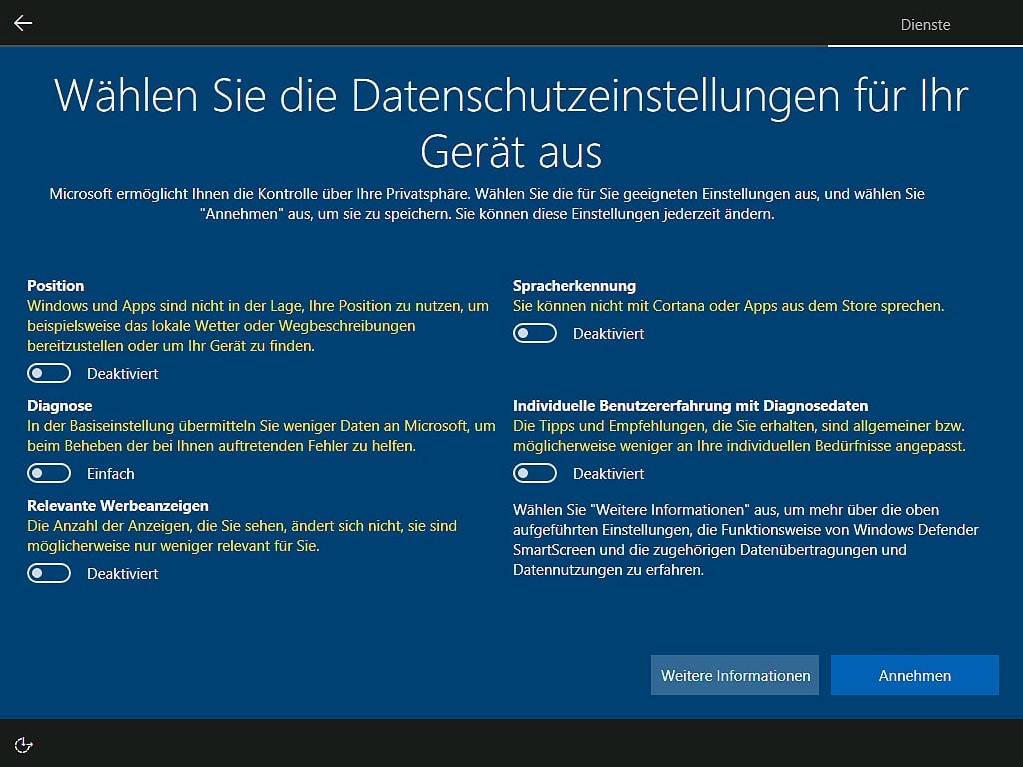Click the Cortana description under Spracherkennung
Image resolution: width=1023 pixels, height=767 pixels.
[728, 306]
